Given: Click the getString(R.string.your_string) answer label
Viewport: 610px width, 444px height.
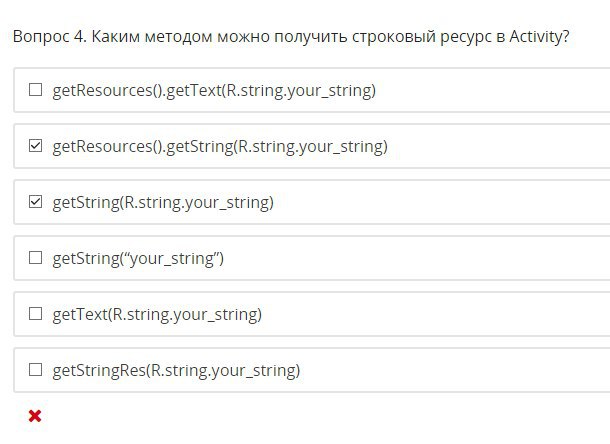Looking at the screenshot, I should (163, 203).
